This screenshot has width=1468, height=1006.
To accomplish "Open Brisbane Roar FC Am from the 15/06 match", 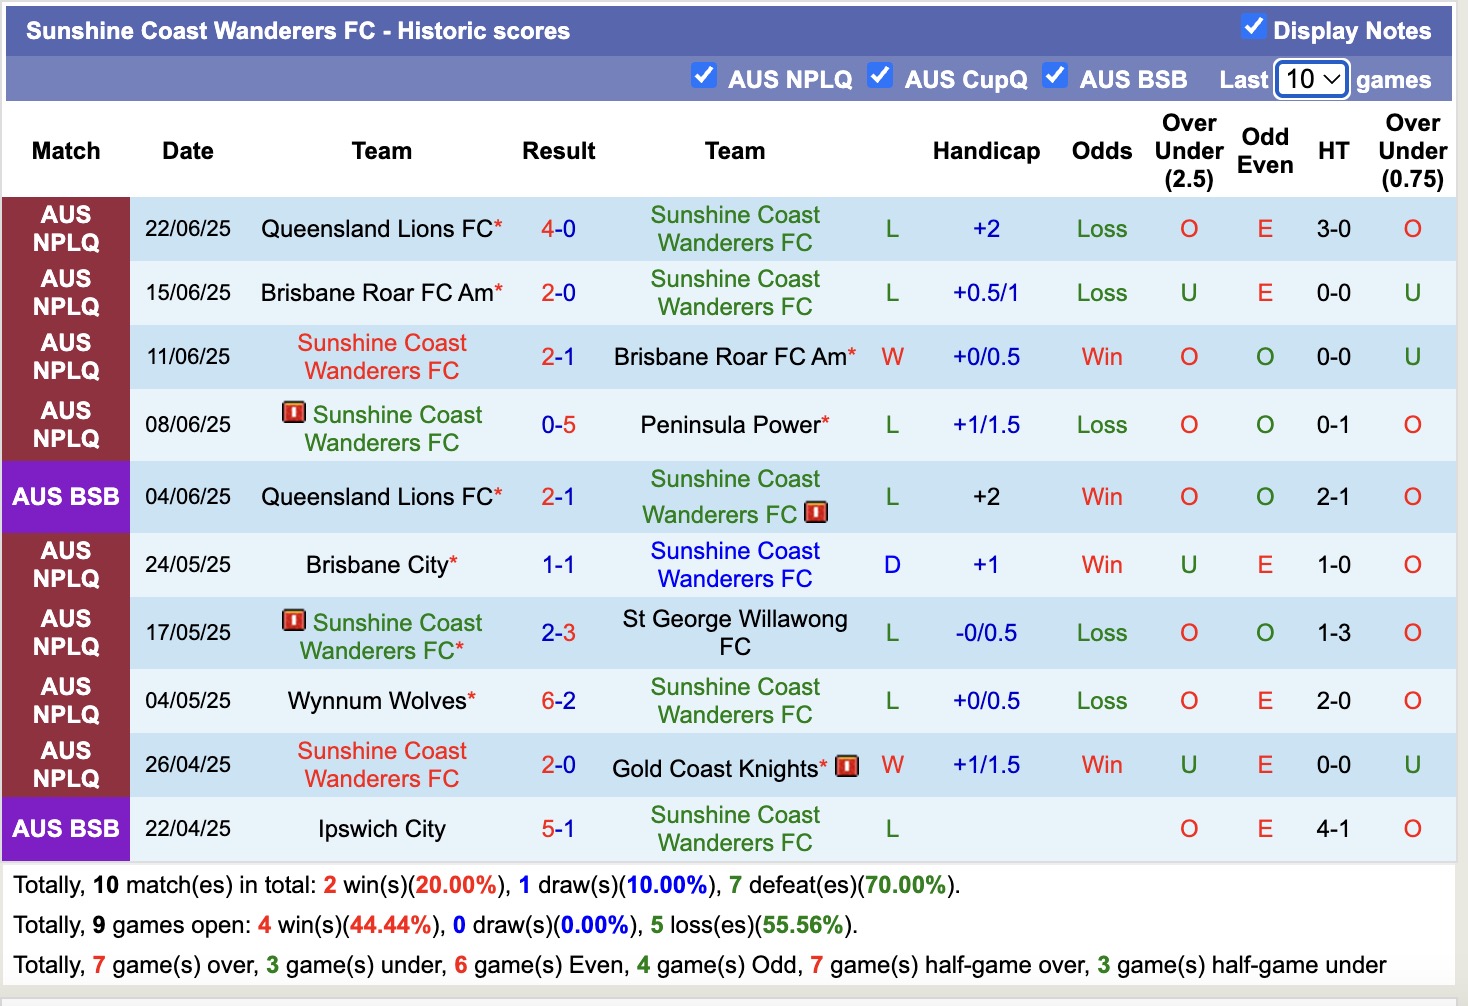I will (380, 292).
